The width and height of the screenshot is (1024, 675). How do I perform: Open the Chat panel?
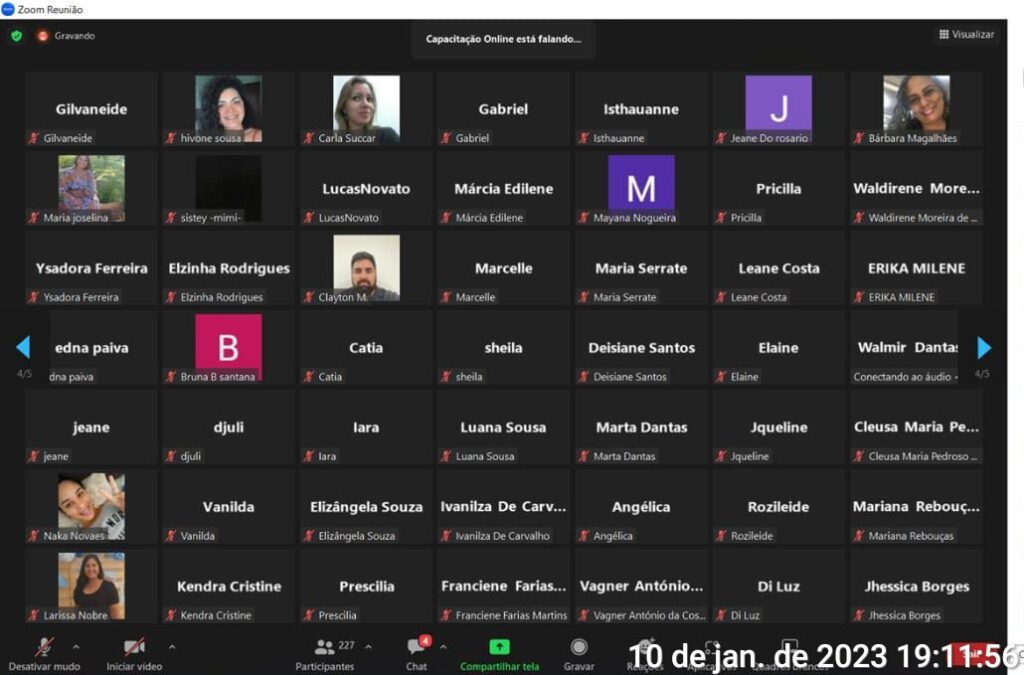pyautogui.click(x=417, y=647)
